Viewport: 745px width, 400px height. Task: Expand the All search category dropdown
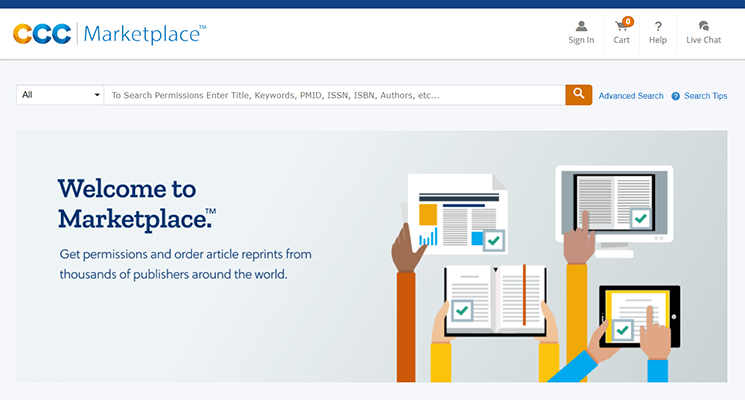pos(60,95)
